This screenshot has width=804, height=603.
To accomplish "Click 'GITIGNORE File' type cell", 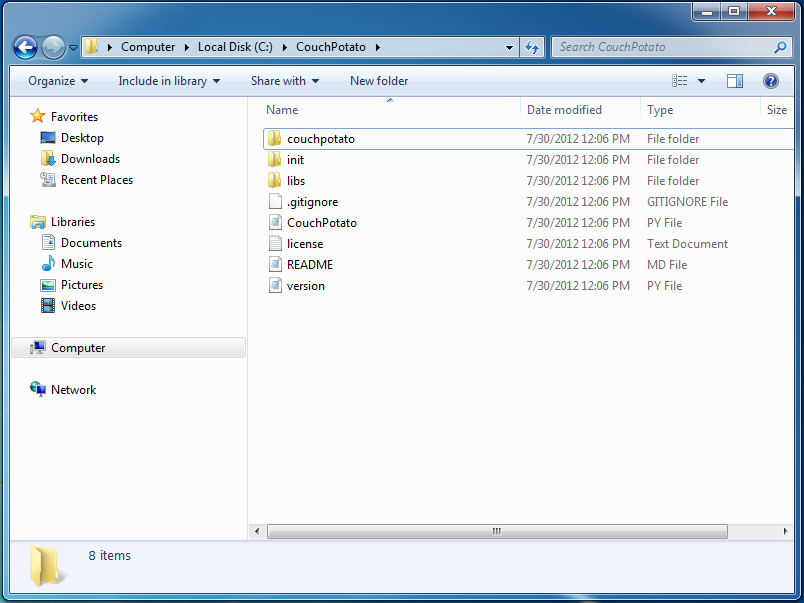I will coord(687,202).
